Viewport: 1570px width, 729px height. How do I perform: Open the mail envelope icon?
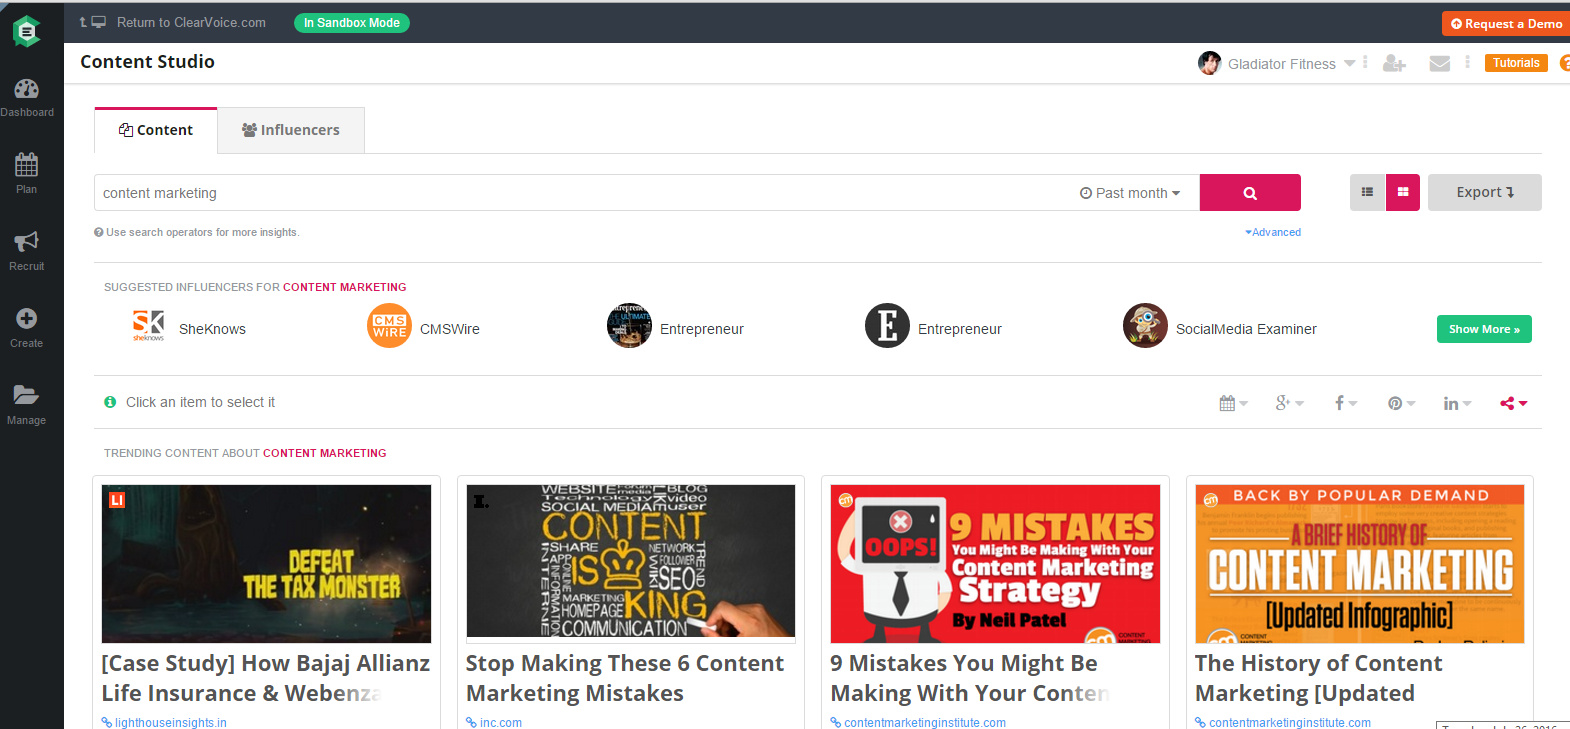(1440, 64)
